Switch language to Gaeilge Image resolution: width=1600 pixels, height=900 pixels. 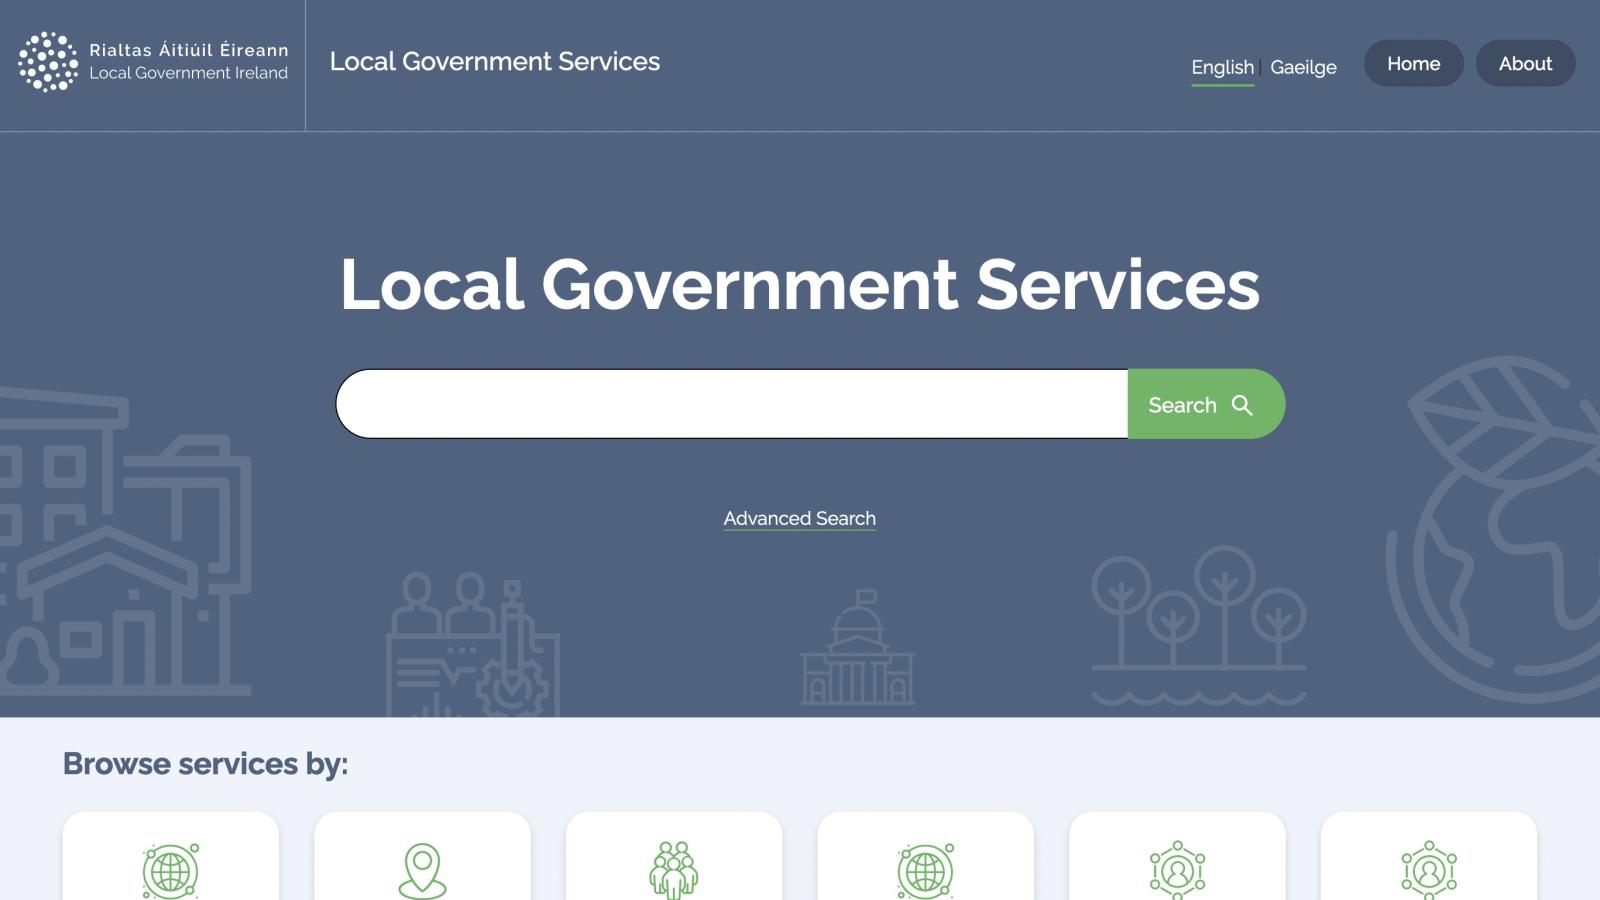[x=1303, y=67]
